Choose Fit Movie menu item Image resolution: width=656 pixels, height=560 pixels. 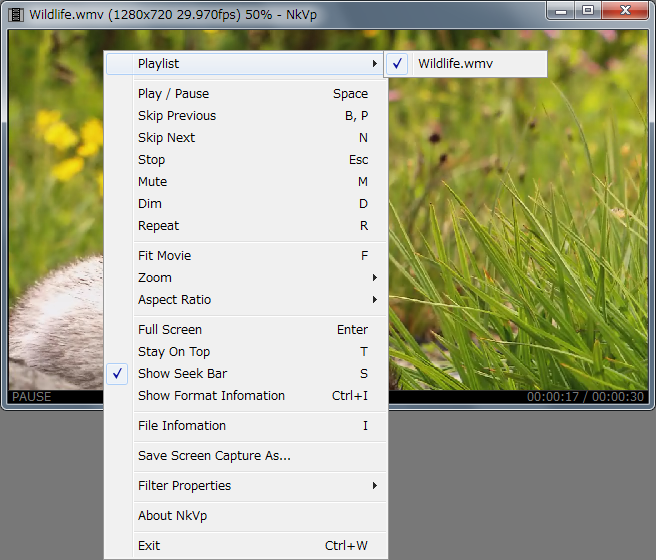tap(245, 256)
